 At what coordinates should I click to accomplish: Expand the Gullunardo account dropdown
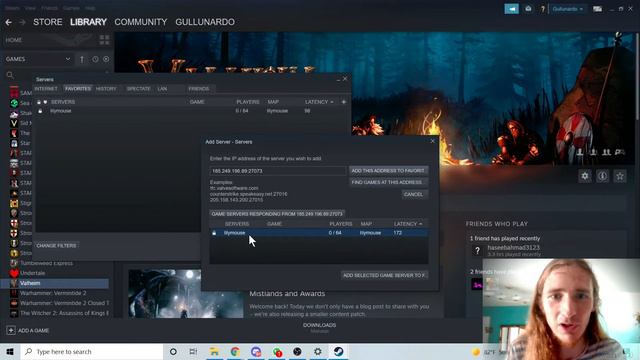[x=567, y=9]
